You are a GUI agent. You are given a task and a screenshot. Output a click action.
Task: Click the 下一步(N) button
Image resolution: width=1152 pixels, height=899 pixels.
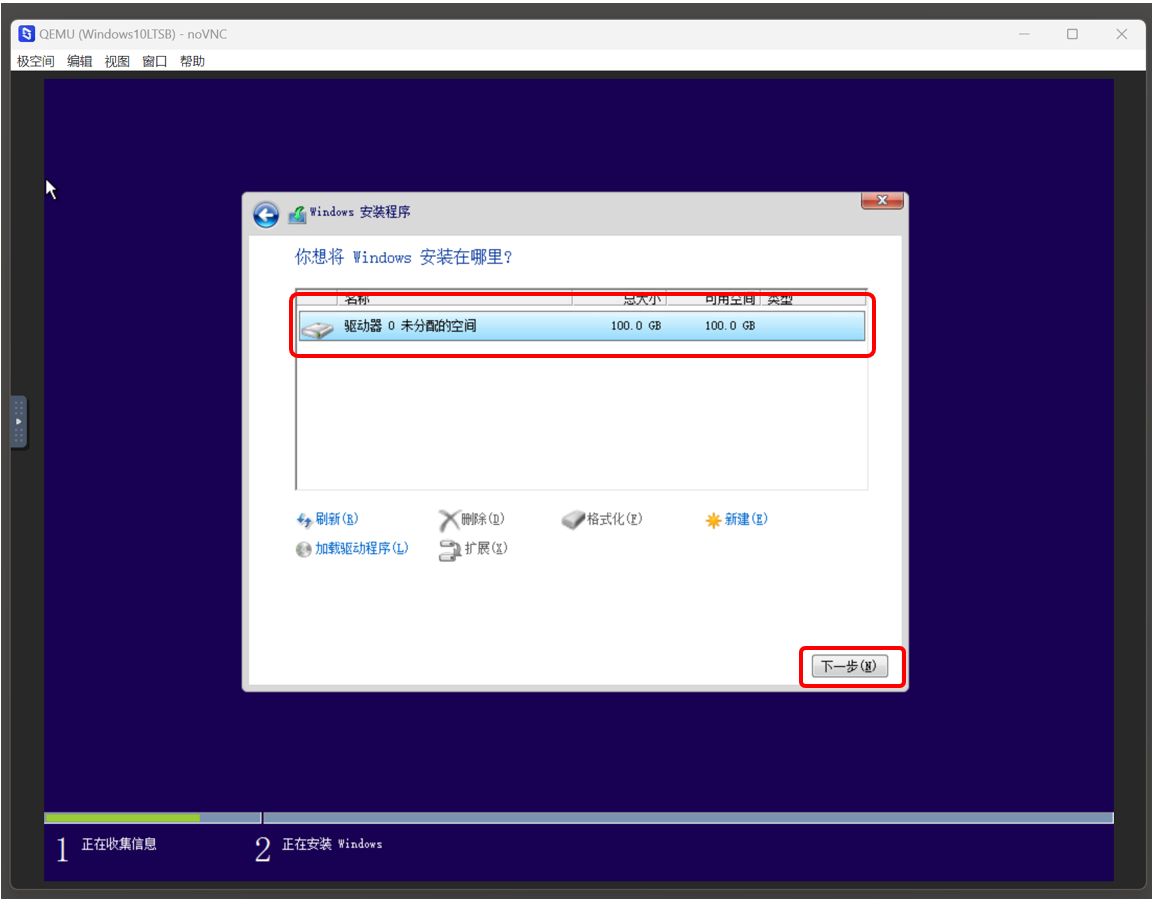pos(849,667)
